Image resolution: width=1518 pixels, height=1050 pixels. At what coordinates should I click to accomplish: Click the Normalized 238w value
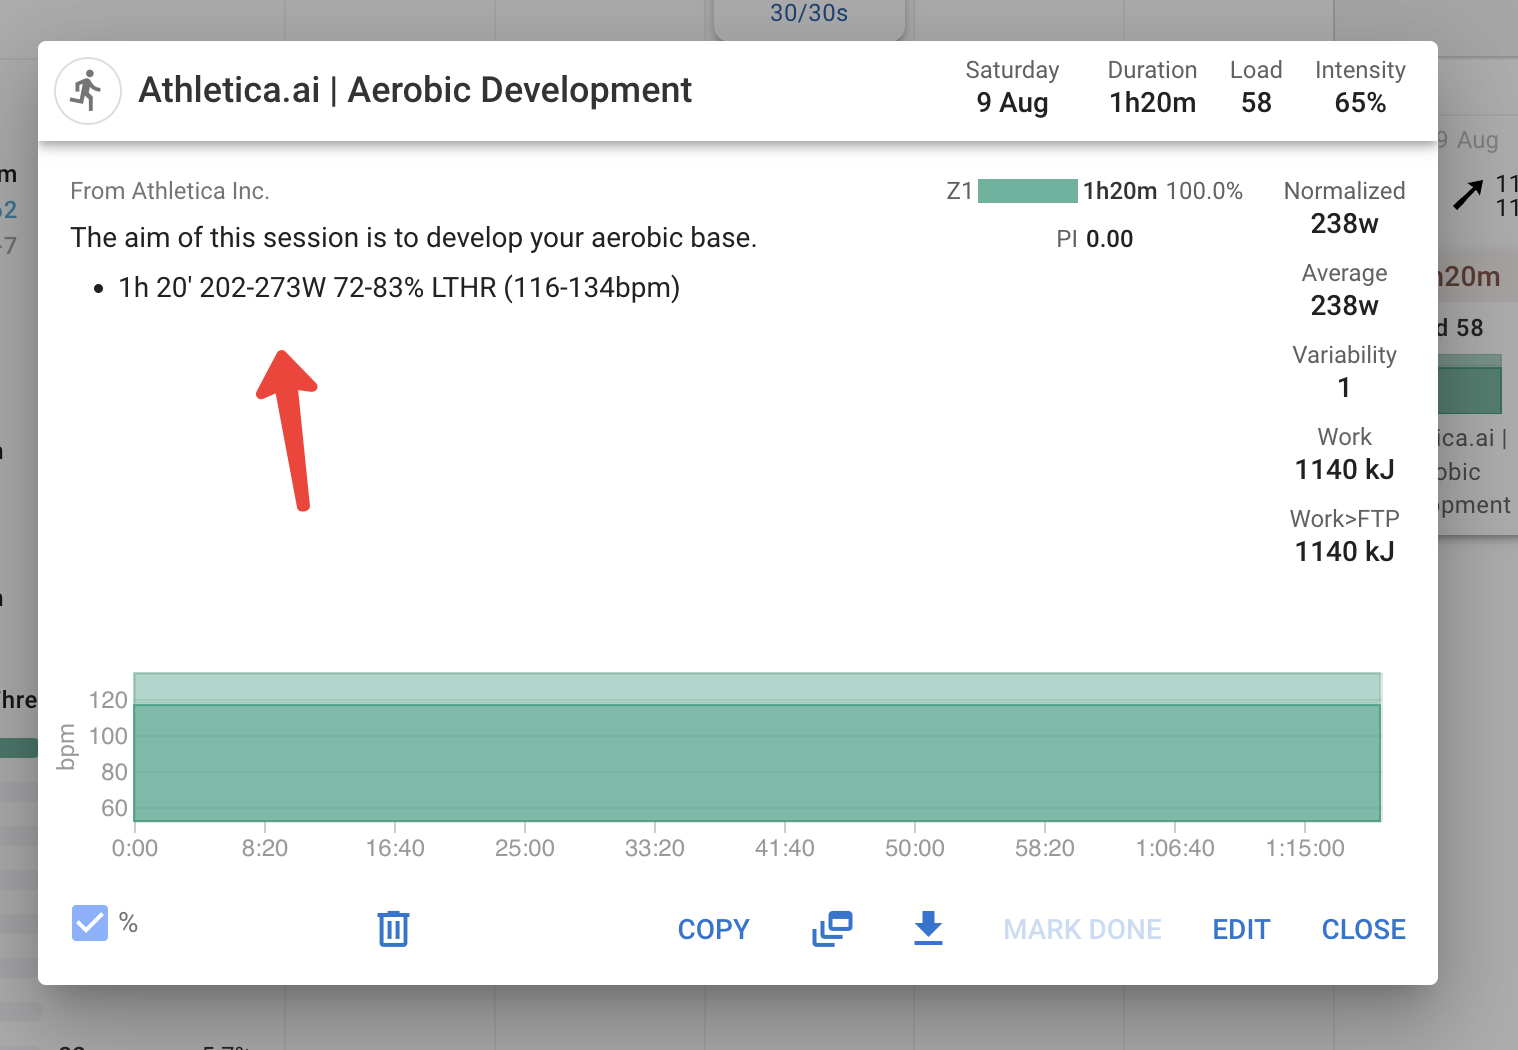pos(1344,224)
